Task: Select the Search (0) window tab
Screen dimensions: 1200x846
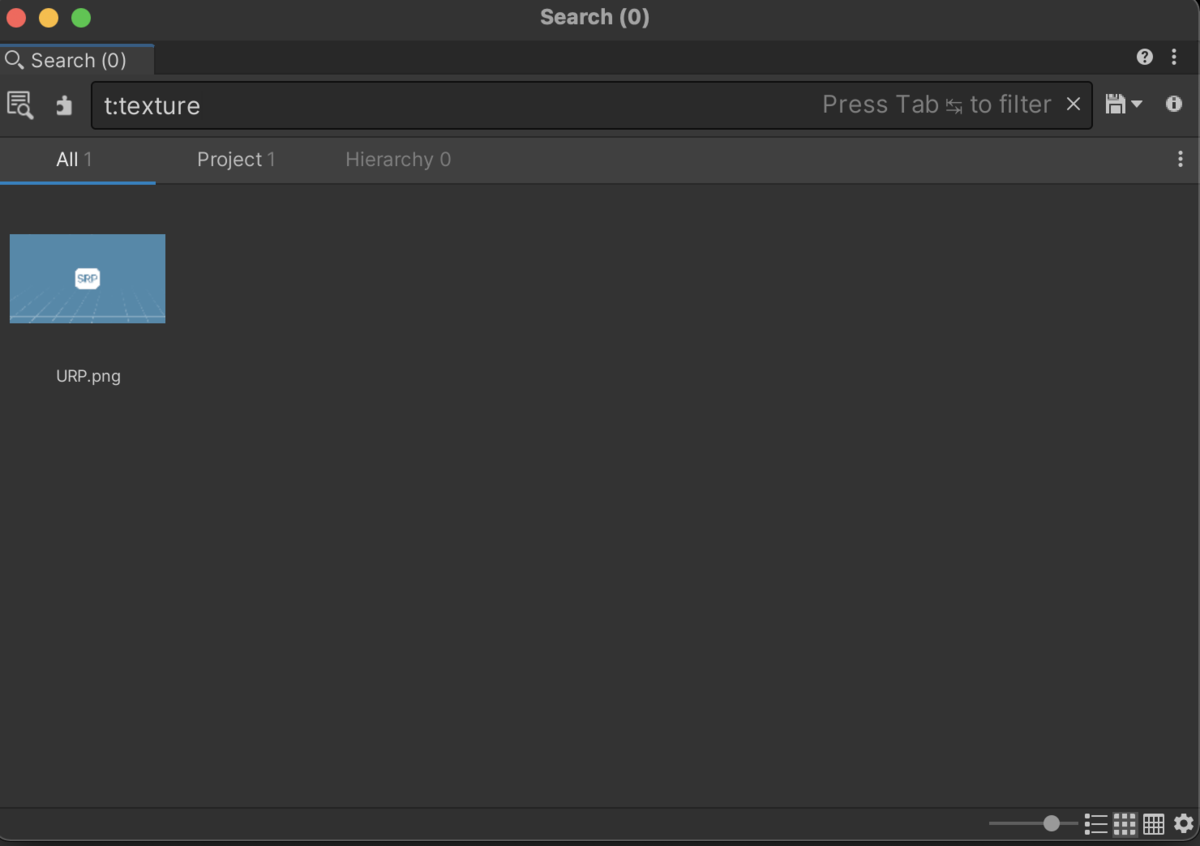Action: tap(77, 60)
